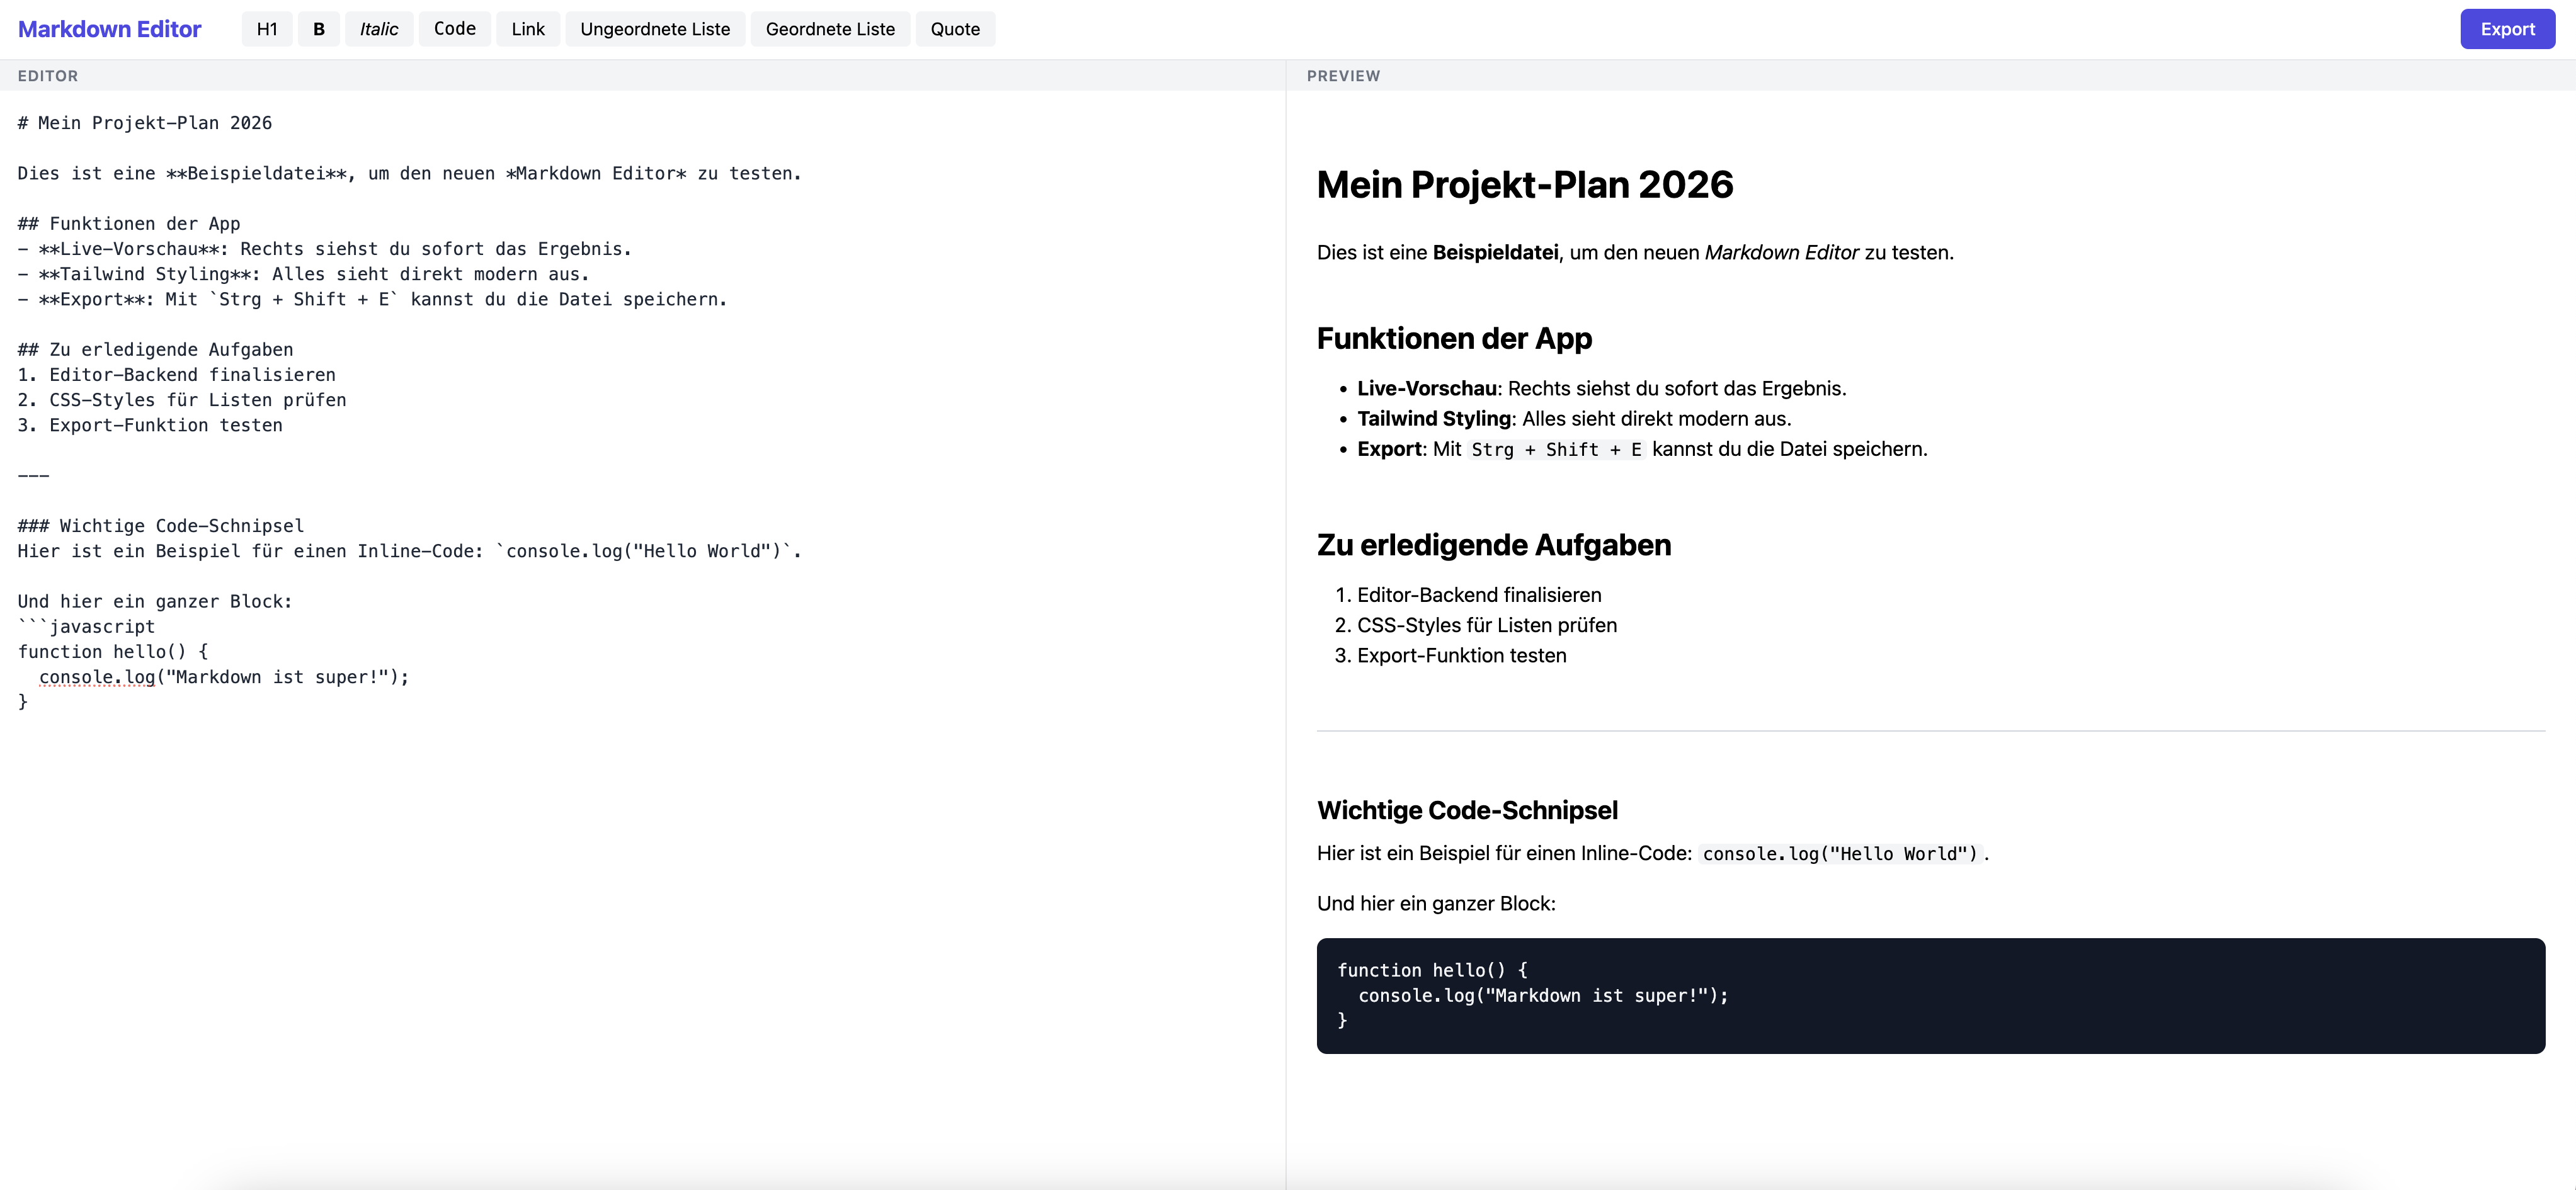Click preview heading 'Wichtige Code-Schnipsel'
This screenshot has height=1190, width=2576.
coord(1467,810)
